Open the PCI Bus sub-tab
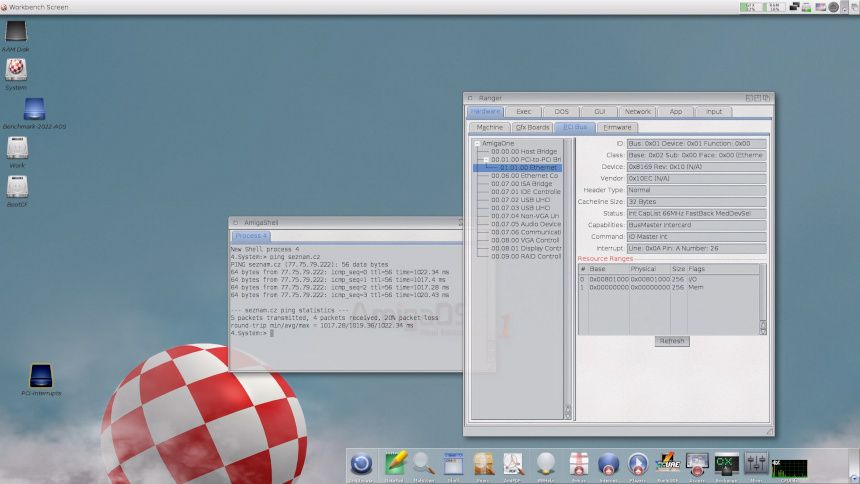Screen dimensions: 860x484 (575, 127)
